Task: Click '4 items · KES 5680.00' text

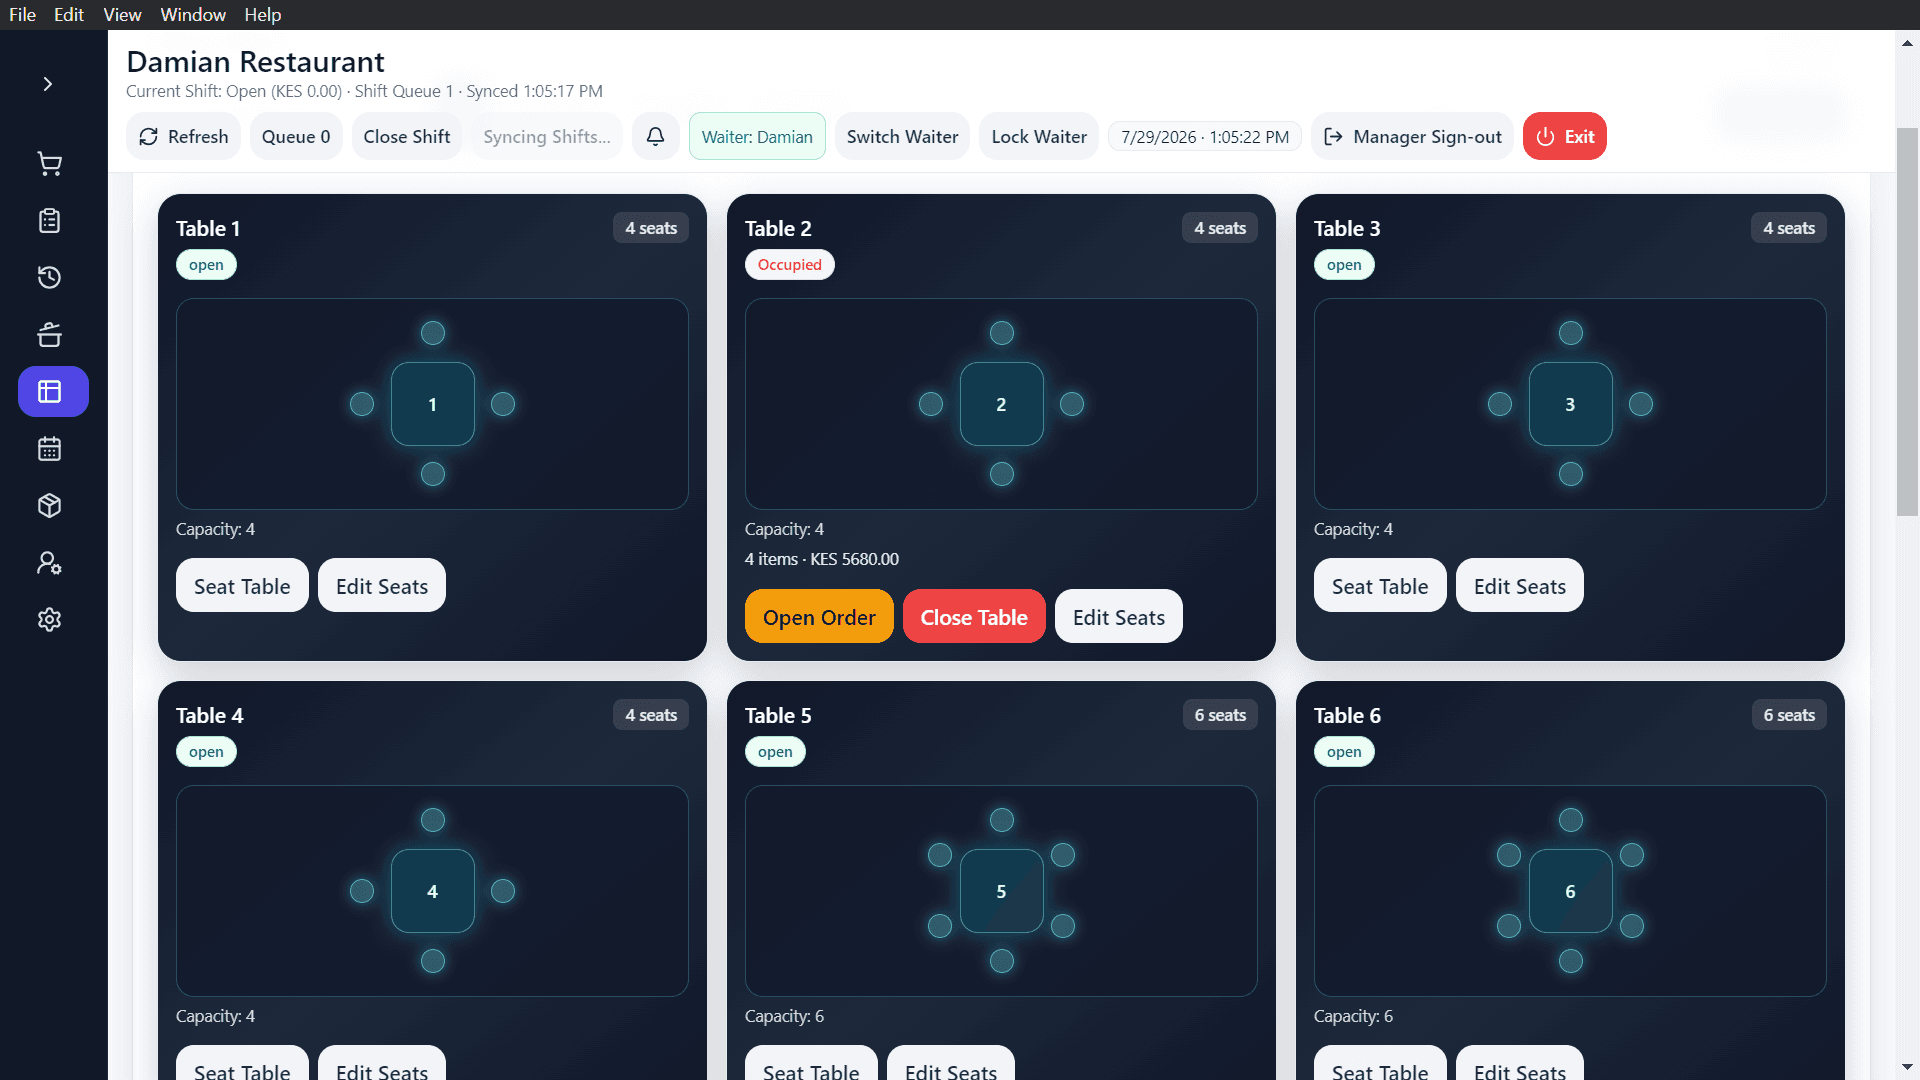Action: 822,559
